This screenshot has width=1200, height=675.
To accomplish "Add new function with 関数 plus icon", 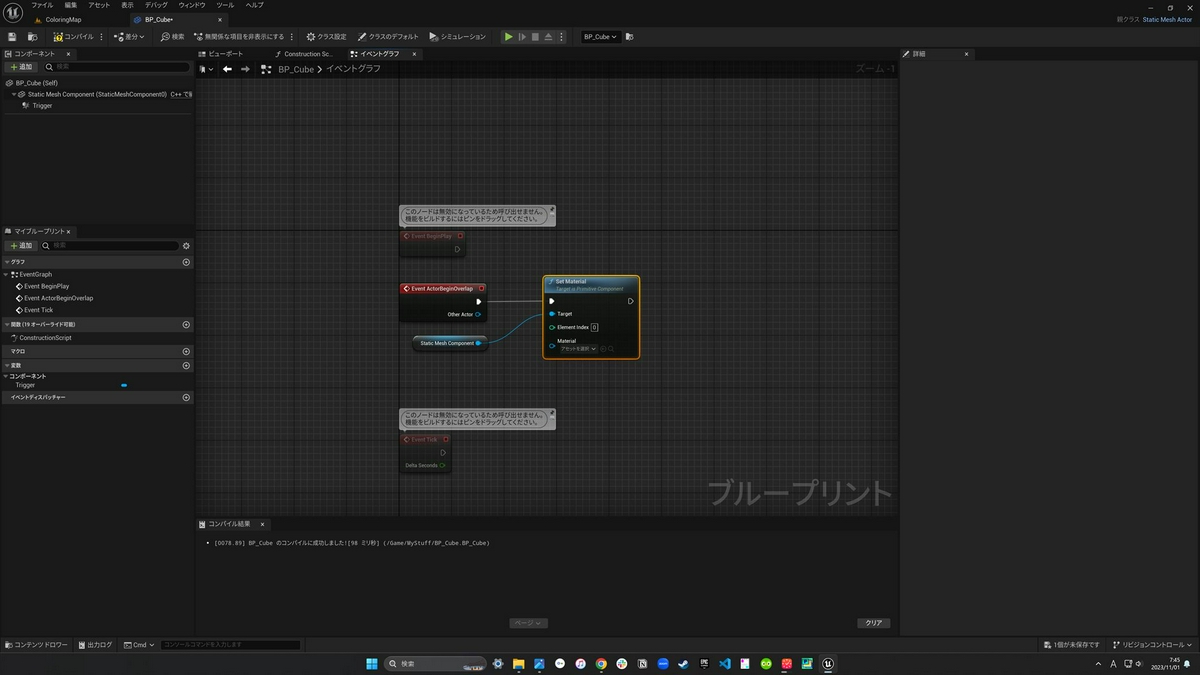I will tap(186, 324).
